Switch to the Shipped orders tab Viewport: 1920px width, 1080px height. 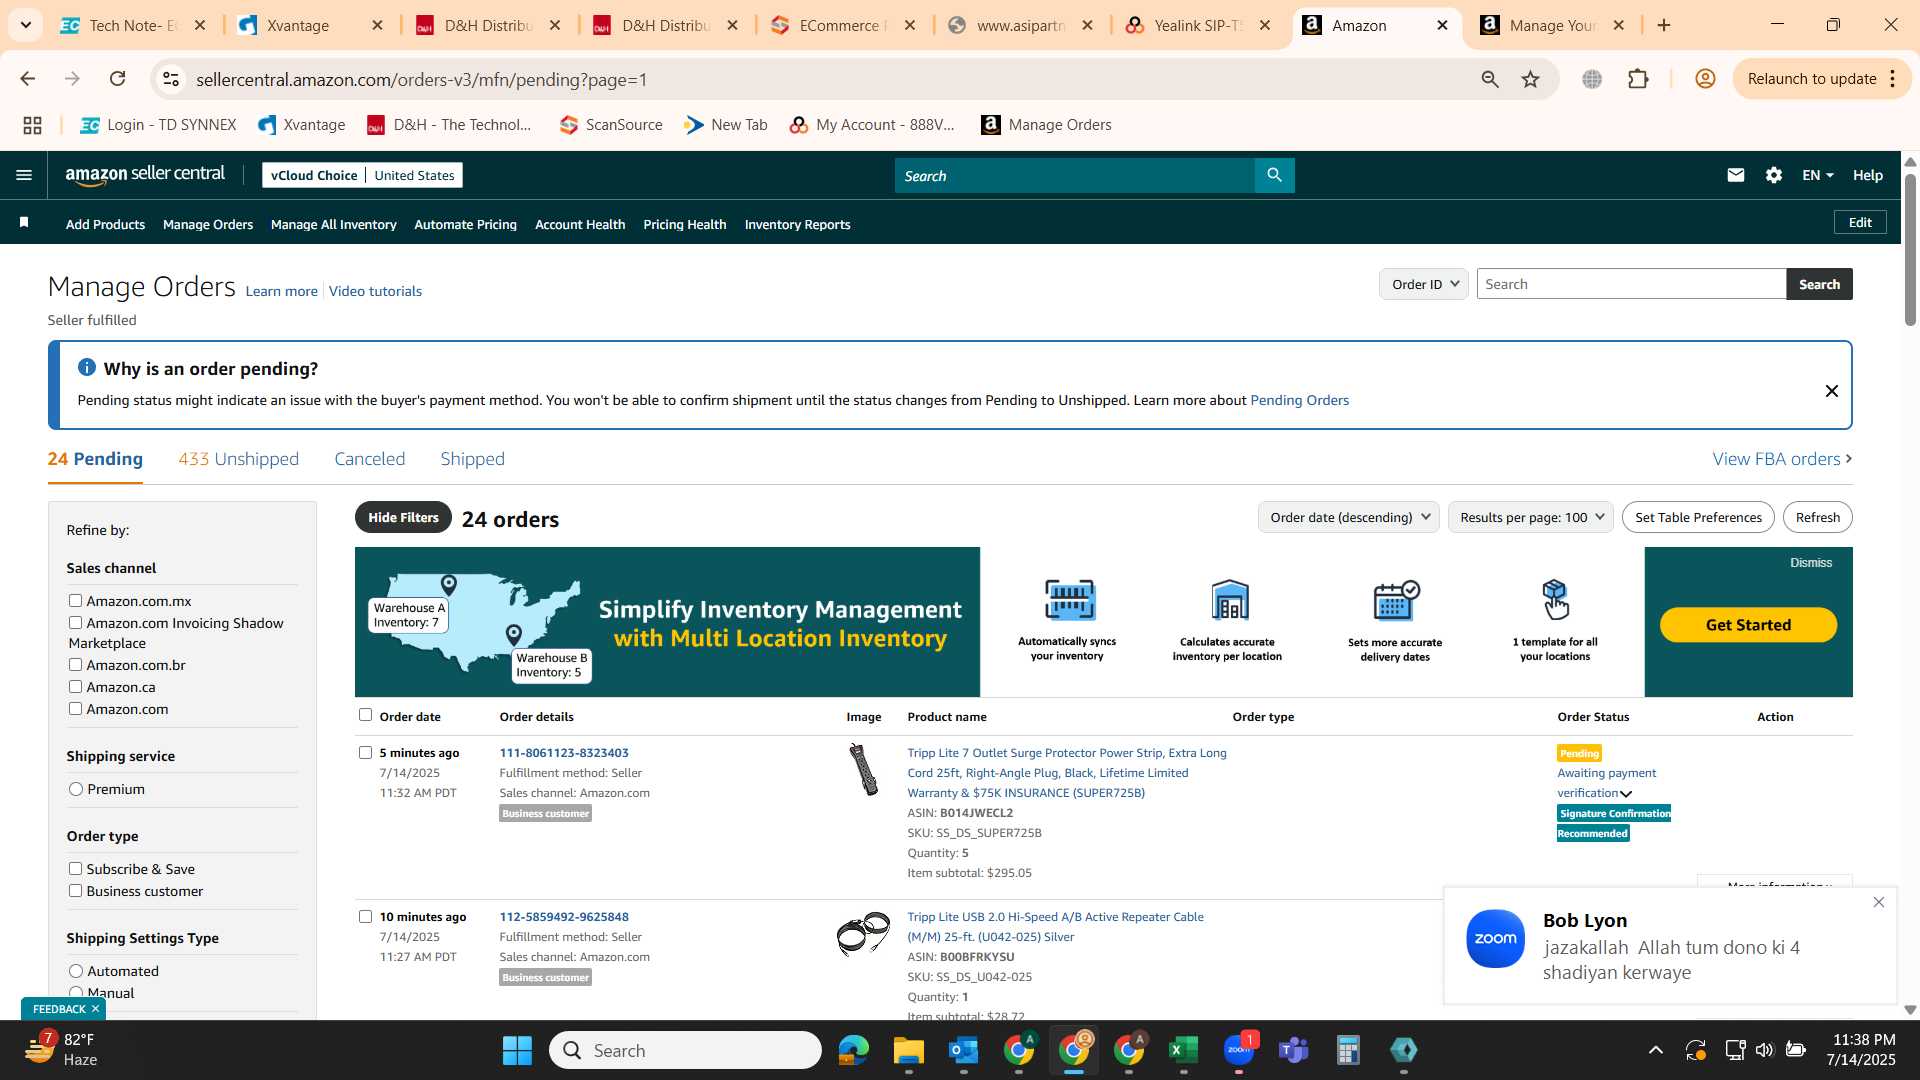click(x=472, y=459)
